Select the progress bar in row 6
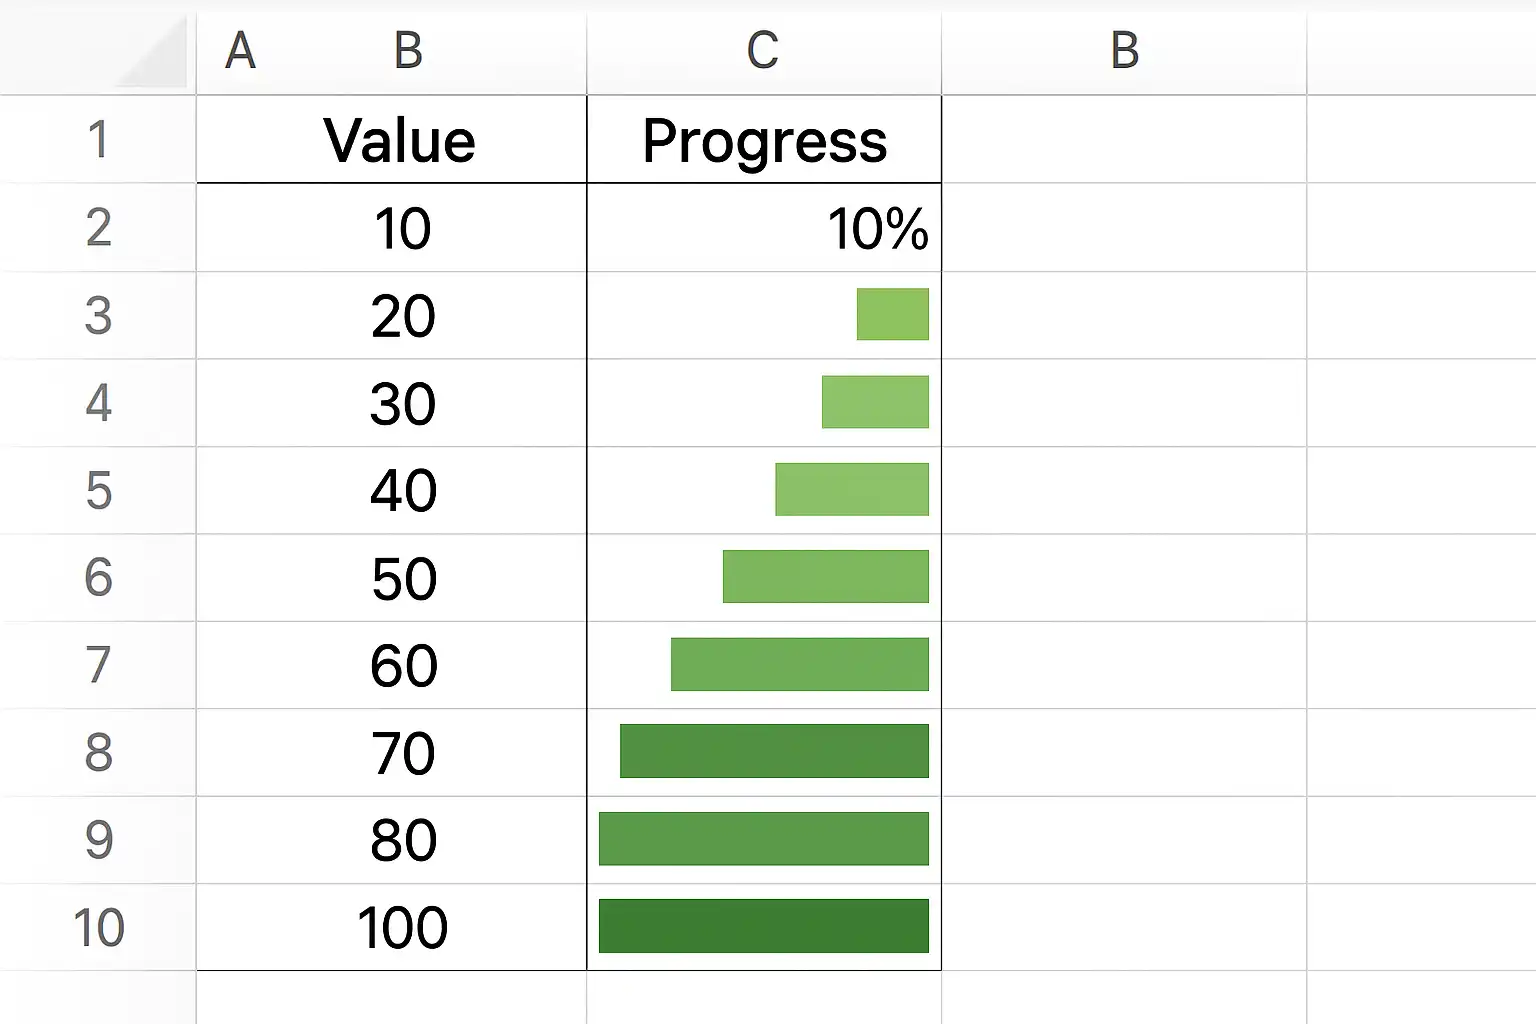The width and height of the screenshot is (1536, 1024). click(825, 577)
